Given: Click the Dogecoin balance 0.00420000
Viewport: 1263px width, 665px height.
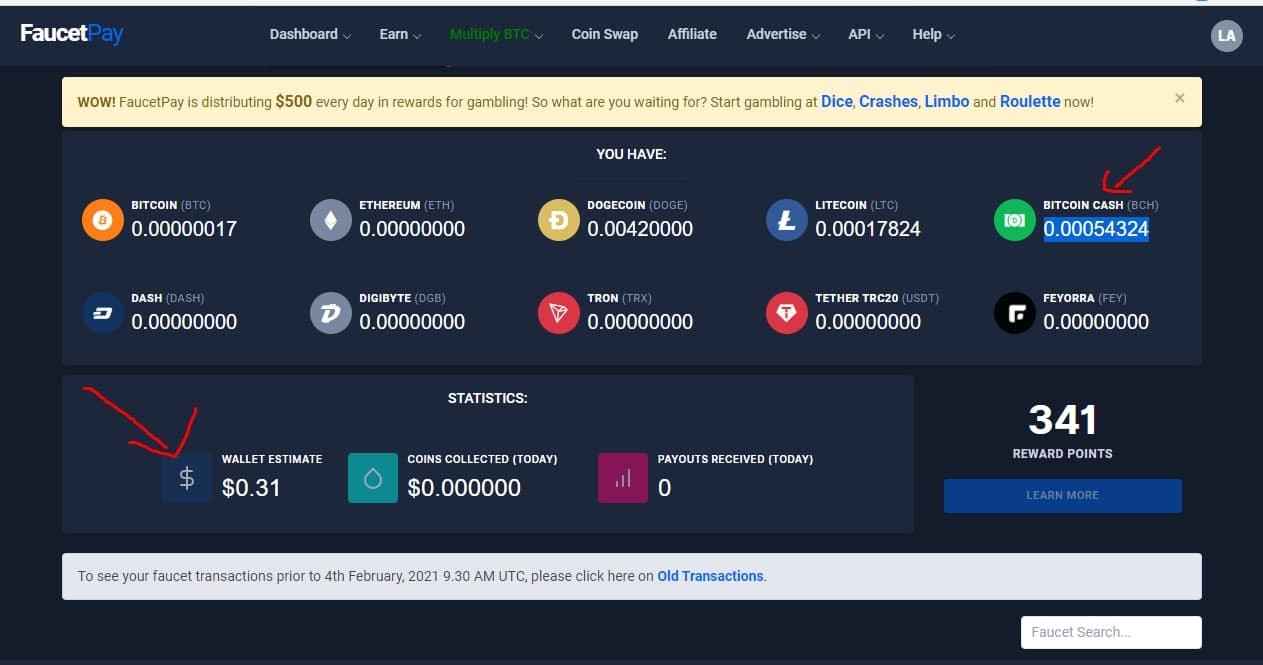Looking at the screenshot, I should click(x=640, y=229).
